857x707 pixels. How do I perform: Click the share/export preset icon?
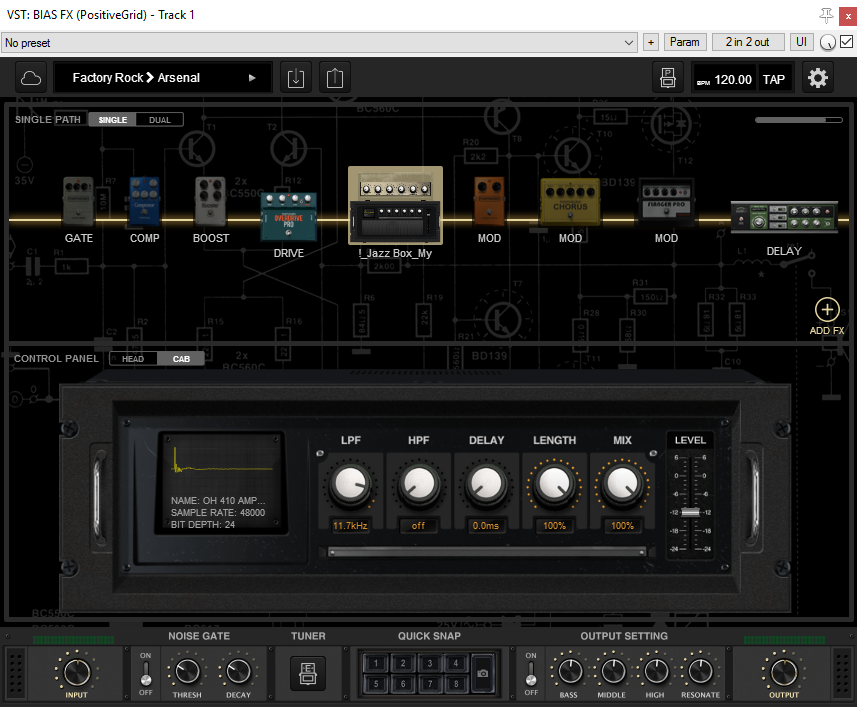coord(334,79)
